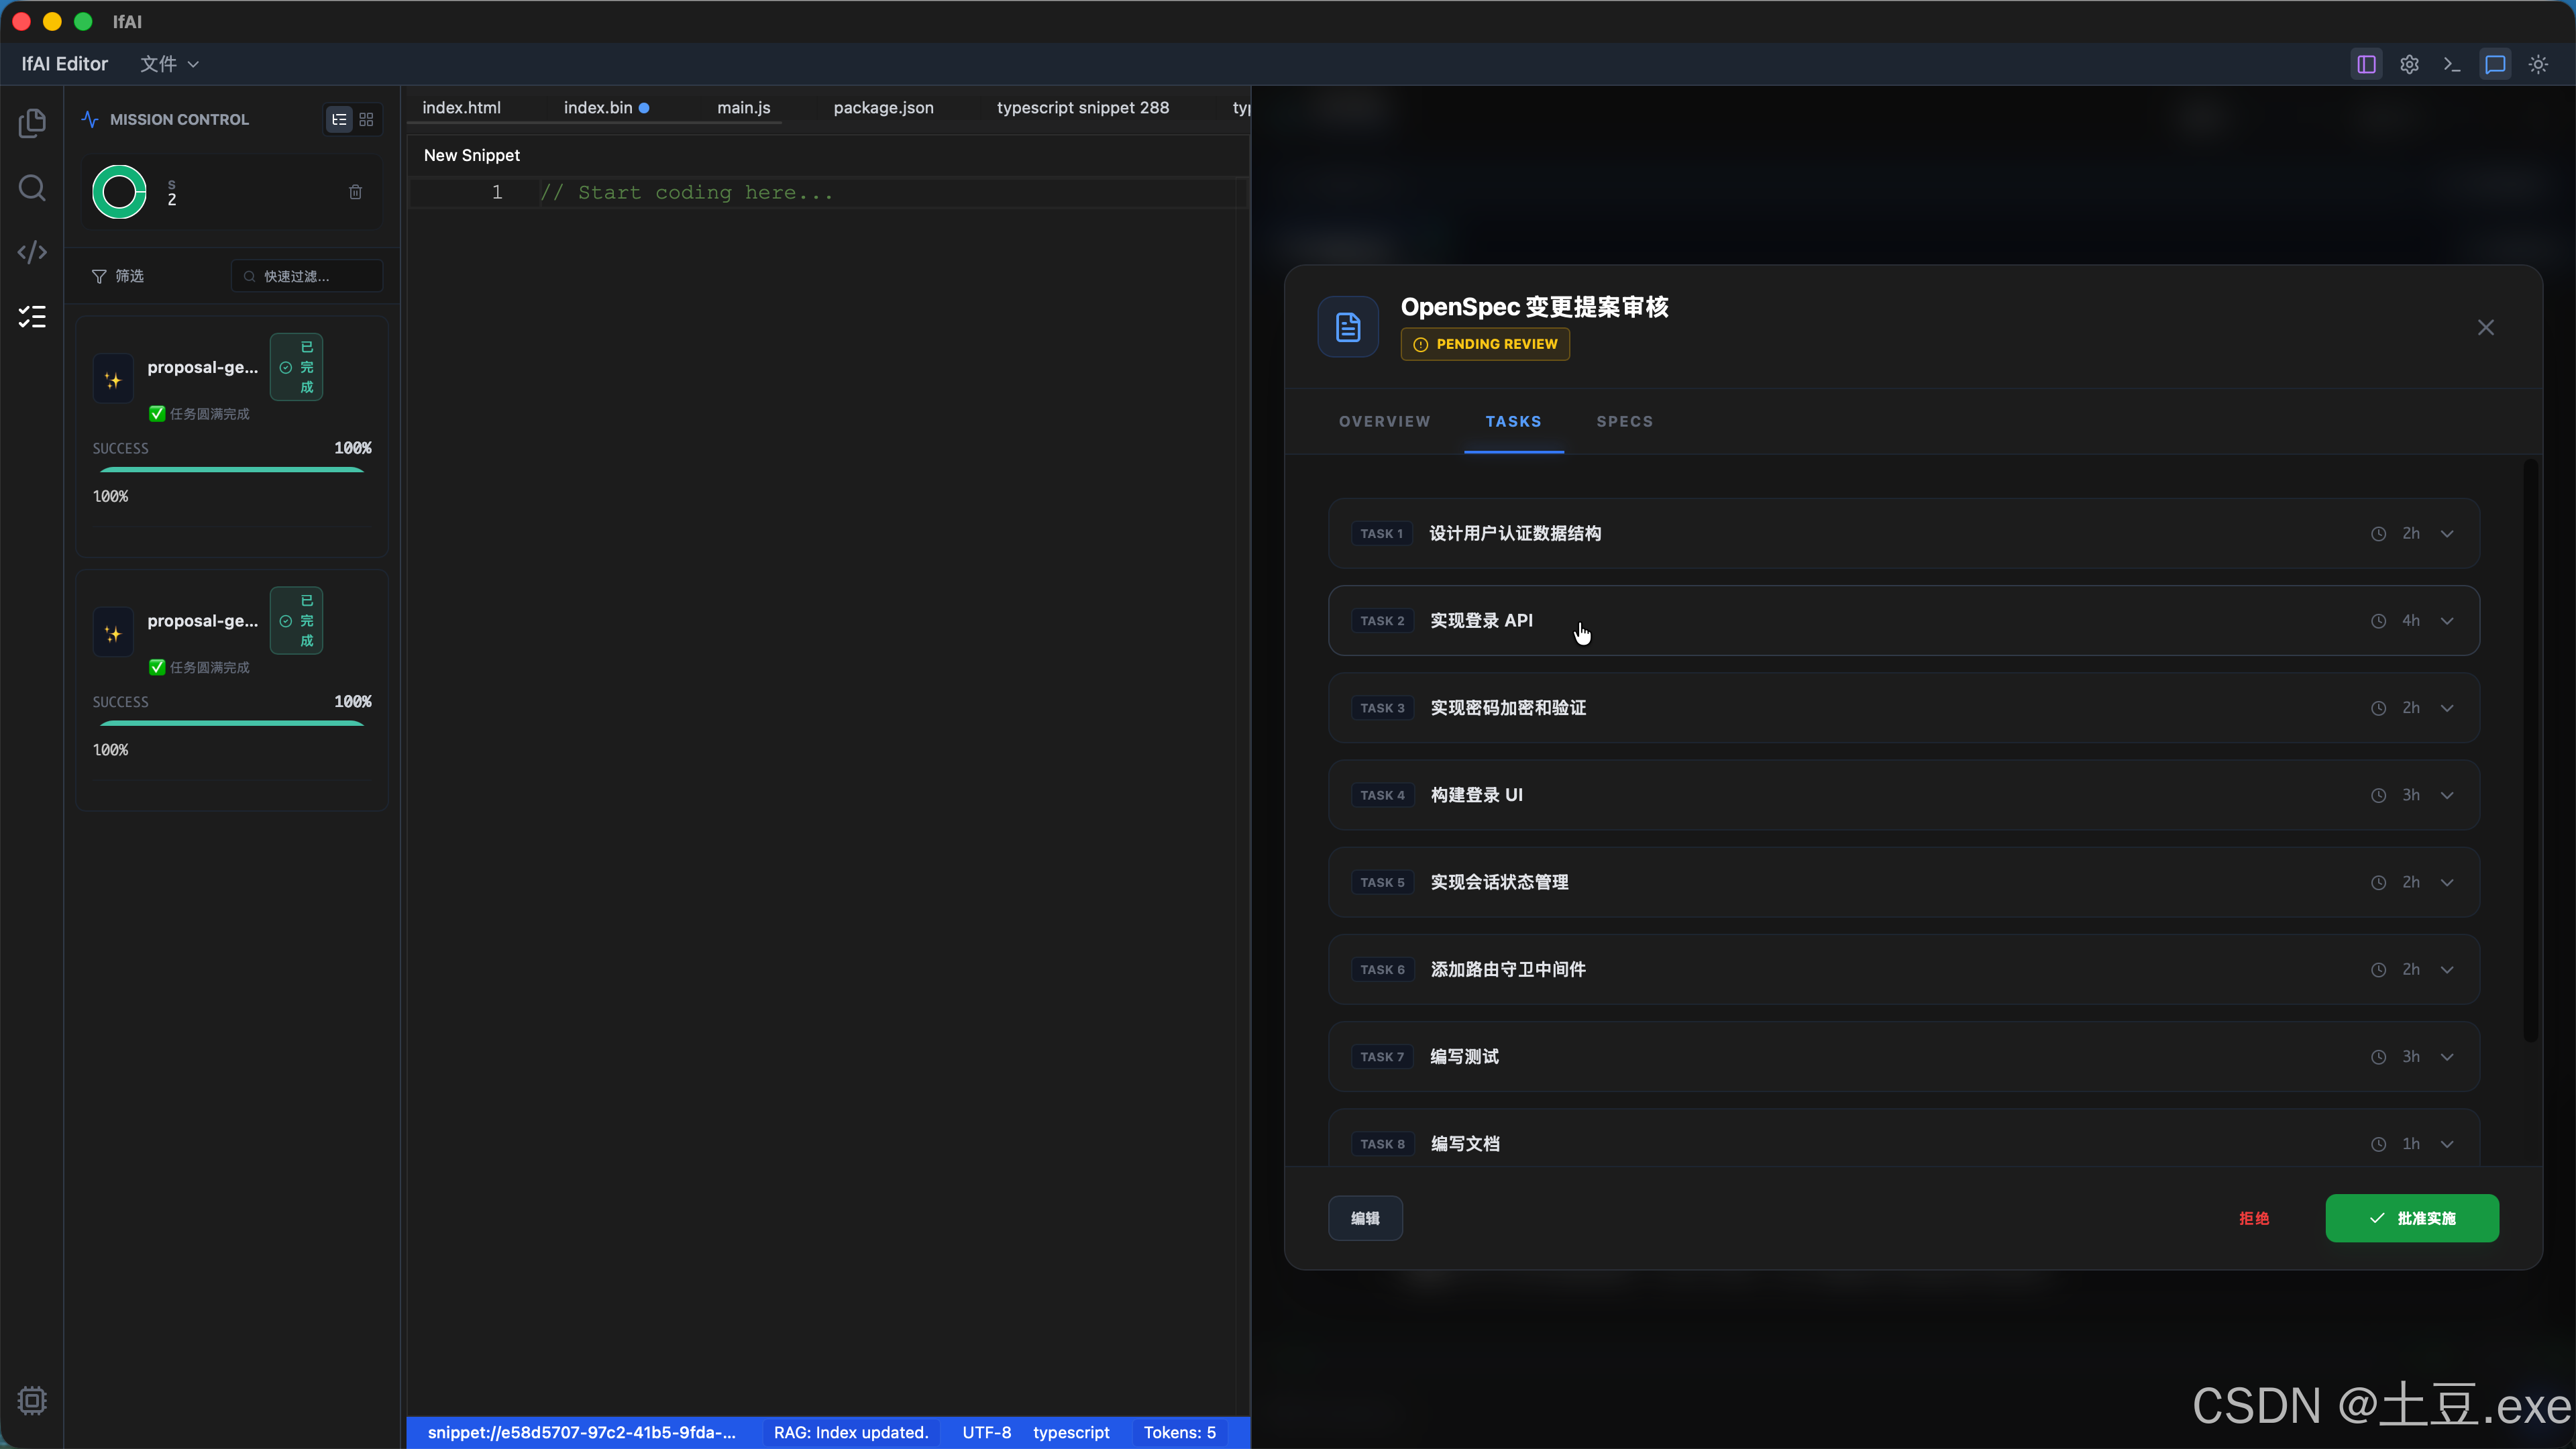This screenshot has width=2576, height=1449.
Task: Open the search sidebar icon
Action: pos(32,188)
